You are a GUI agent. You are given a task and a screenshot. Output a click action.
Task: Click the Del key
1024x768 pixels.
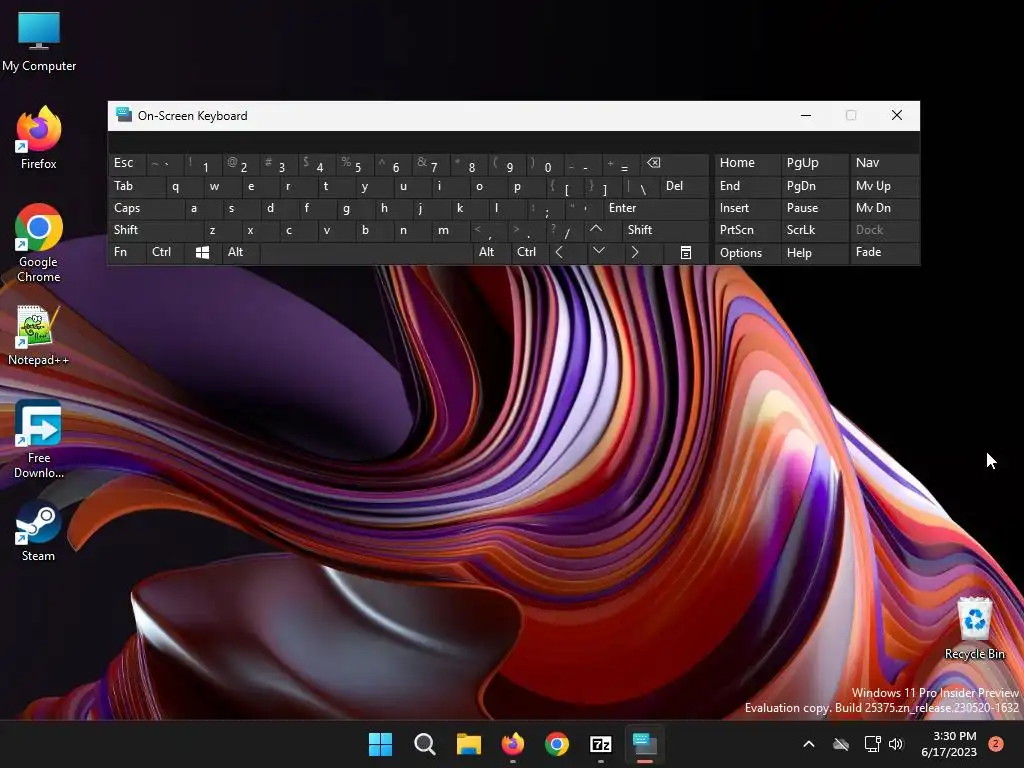[684, 186]
